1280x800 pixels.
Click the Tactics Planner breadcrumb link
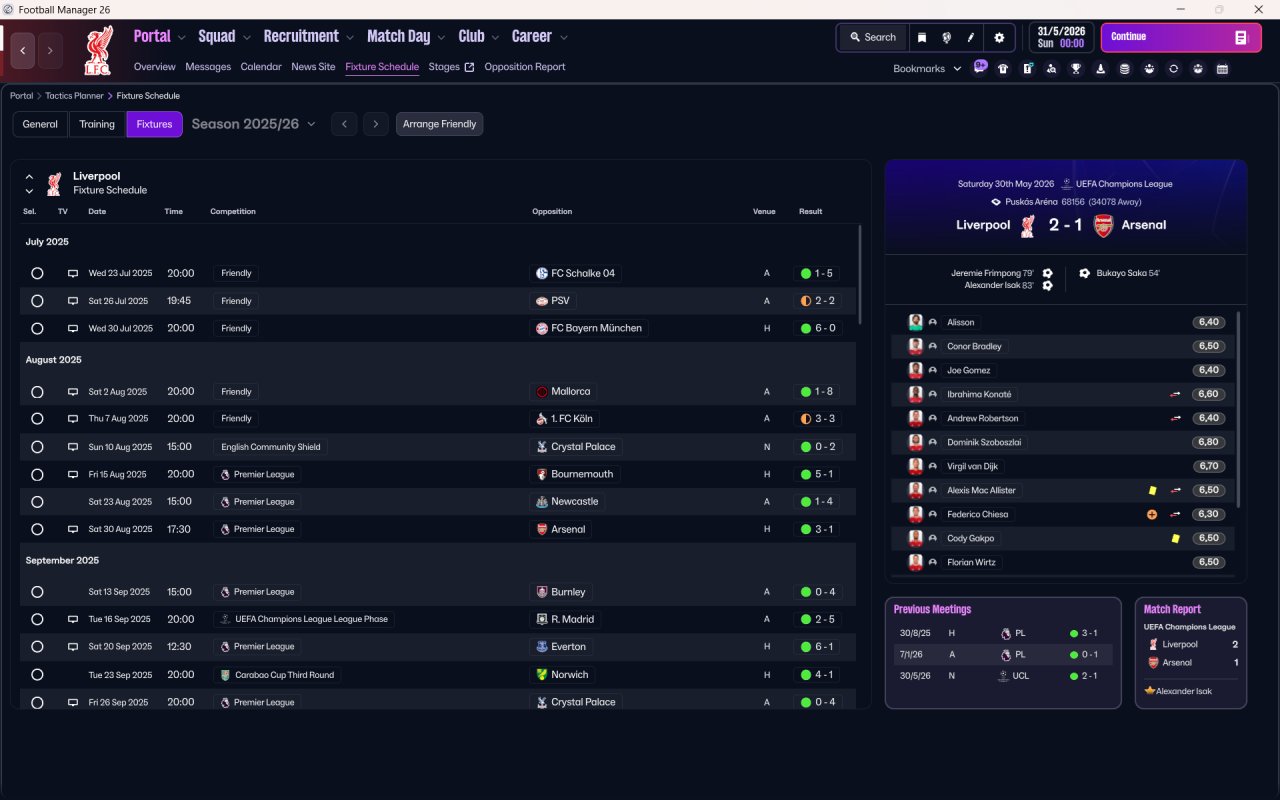75,96
